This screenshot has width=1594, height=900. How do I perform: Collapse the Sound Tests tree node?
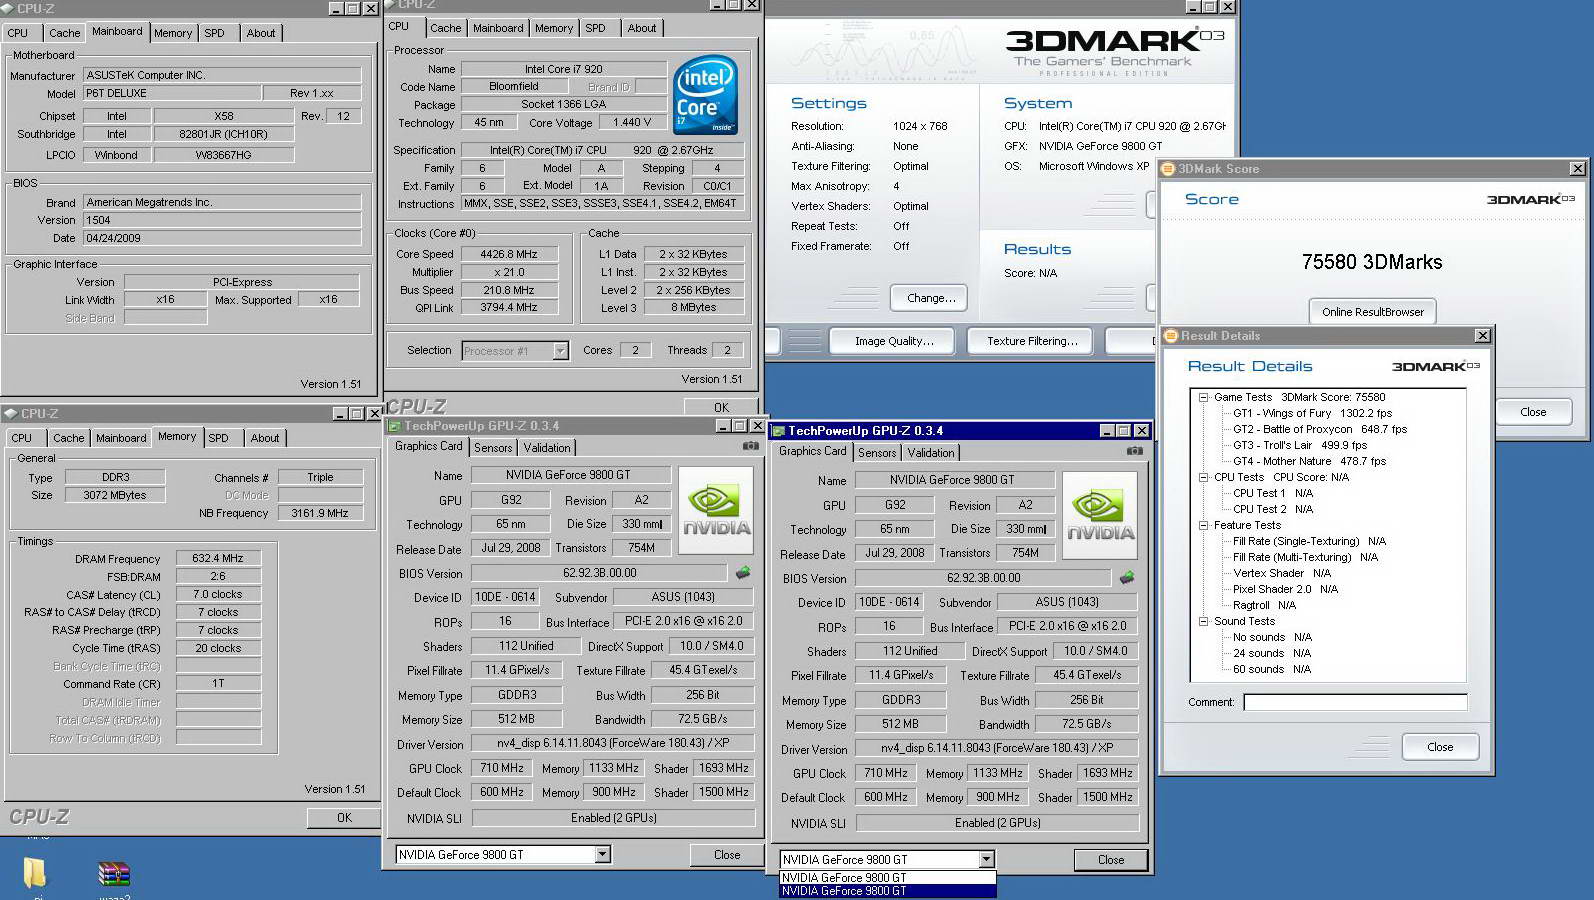(x=1204, y=621)
